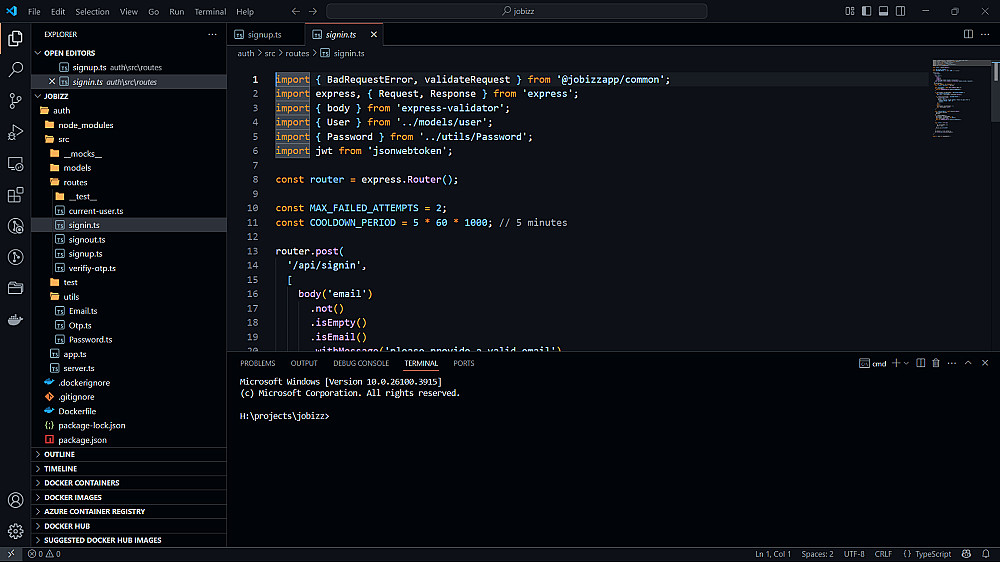The image size is (1000, 562).
Task: Open Source Control view in activity bar
Action: pyautogui.click(x=15, y=101)
